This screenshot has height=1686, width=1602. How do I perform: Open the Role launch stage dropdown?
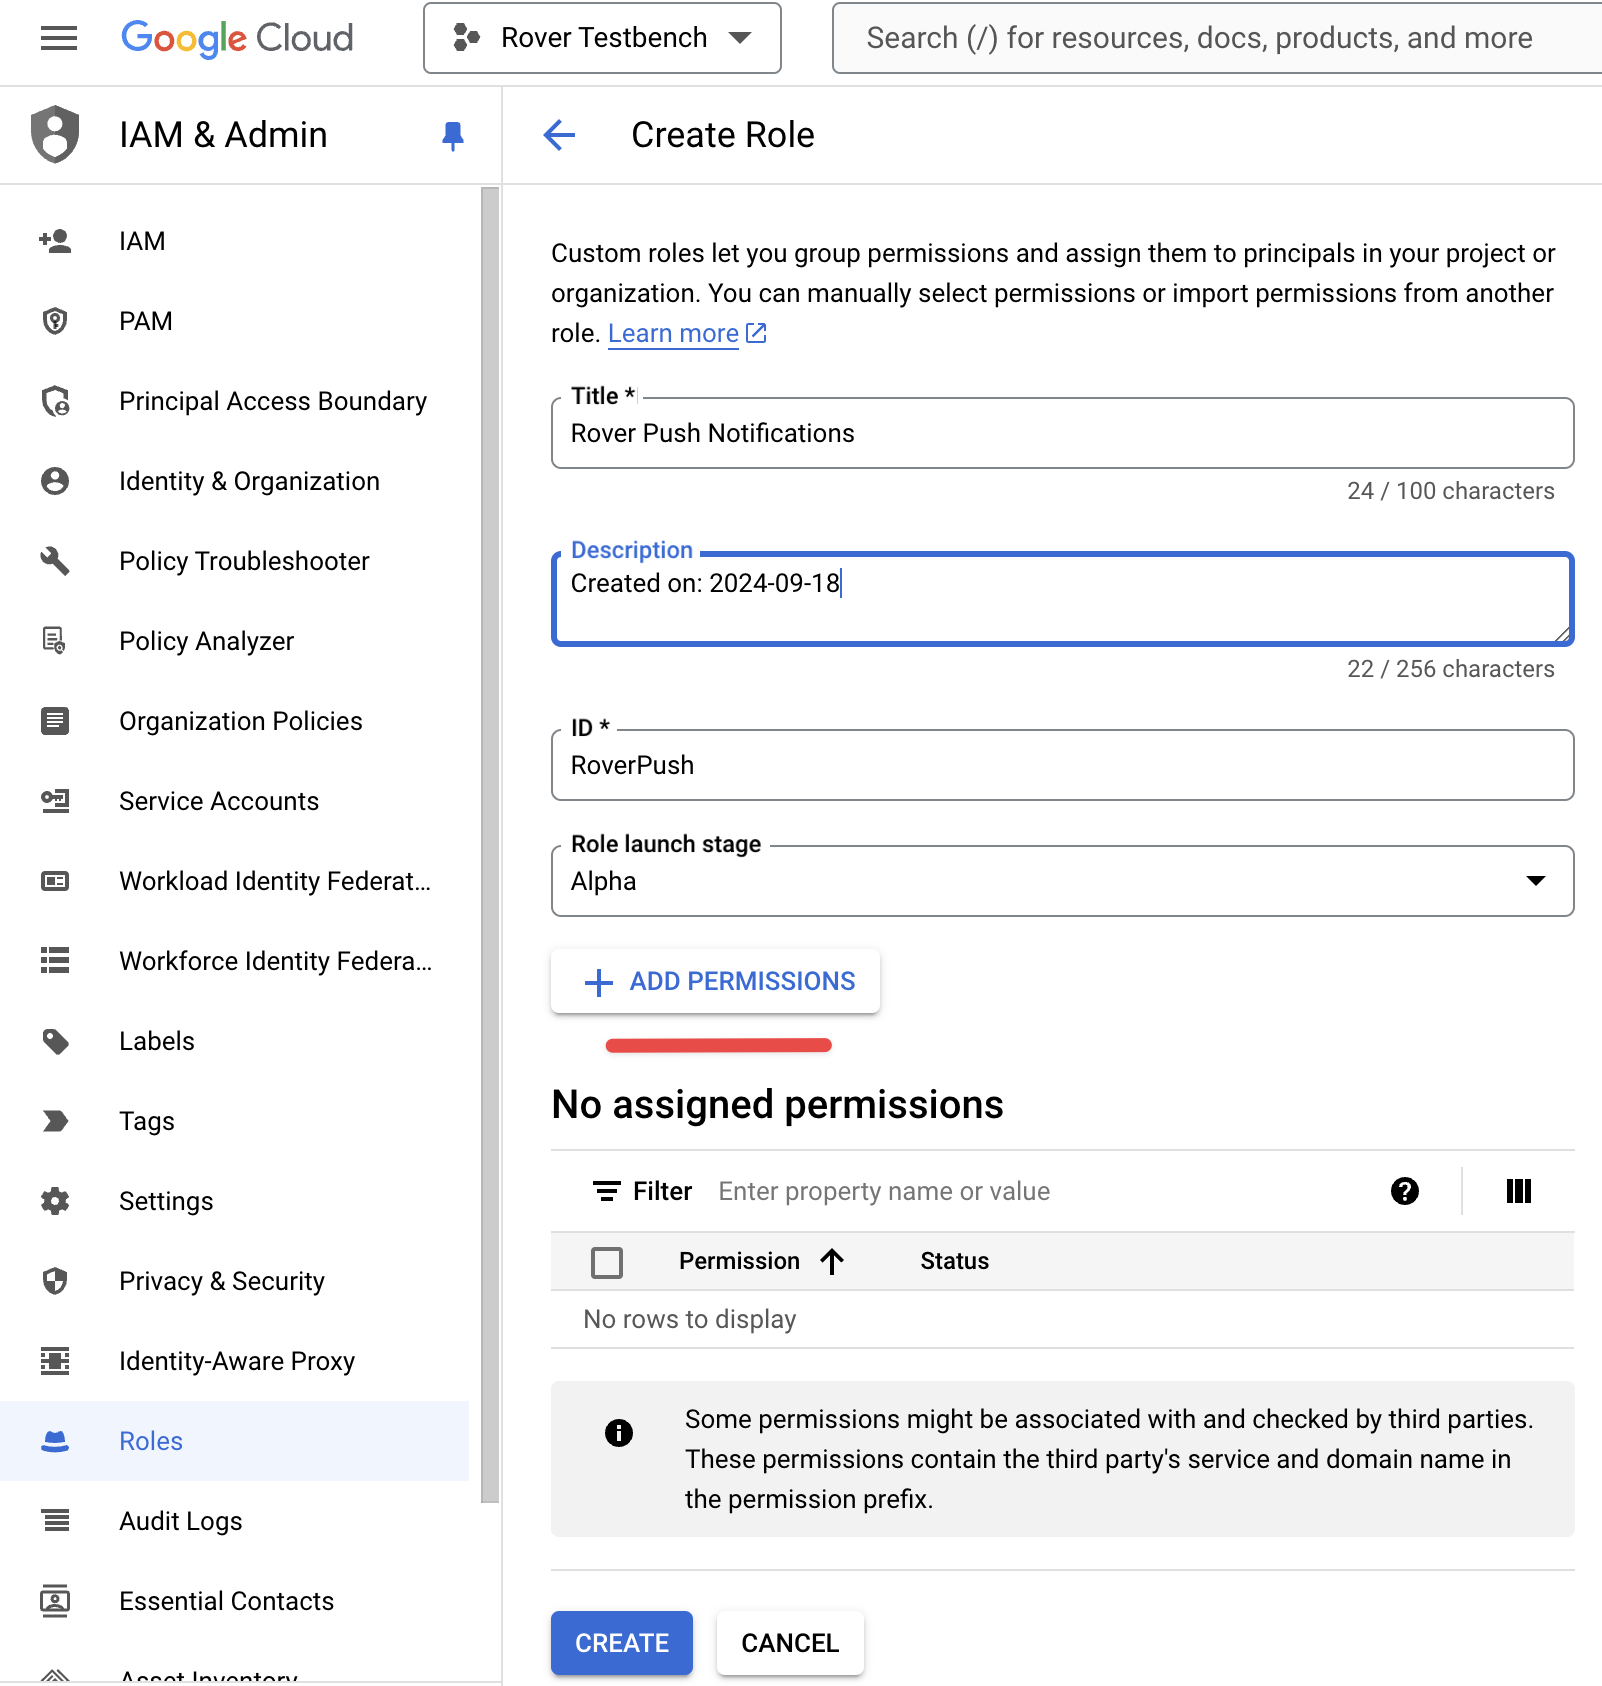(1062, 881)
